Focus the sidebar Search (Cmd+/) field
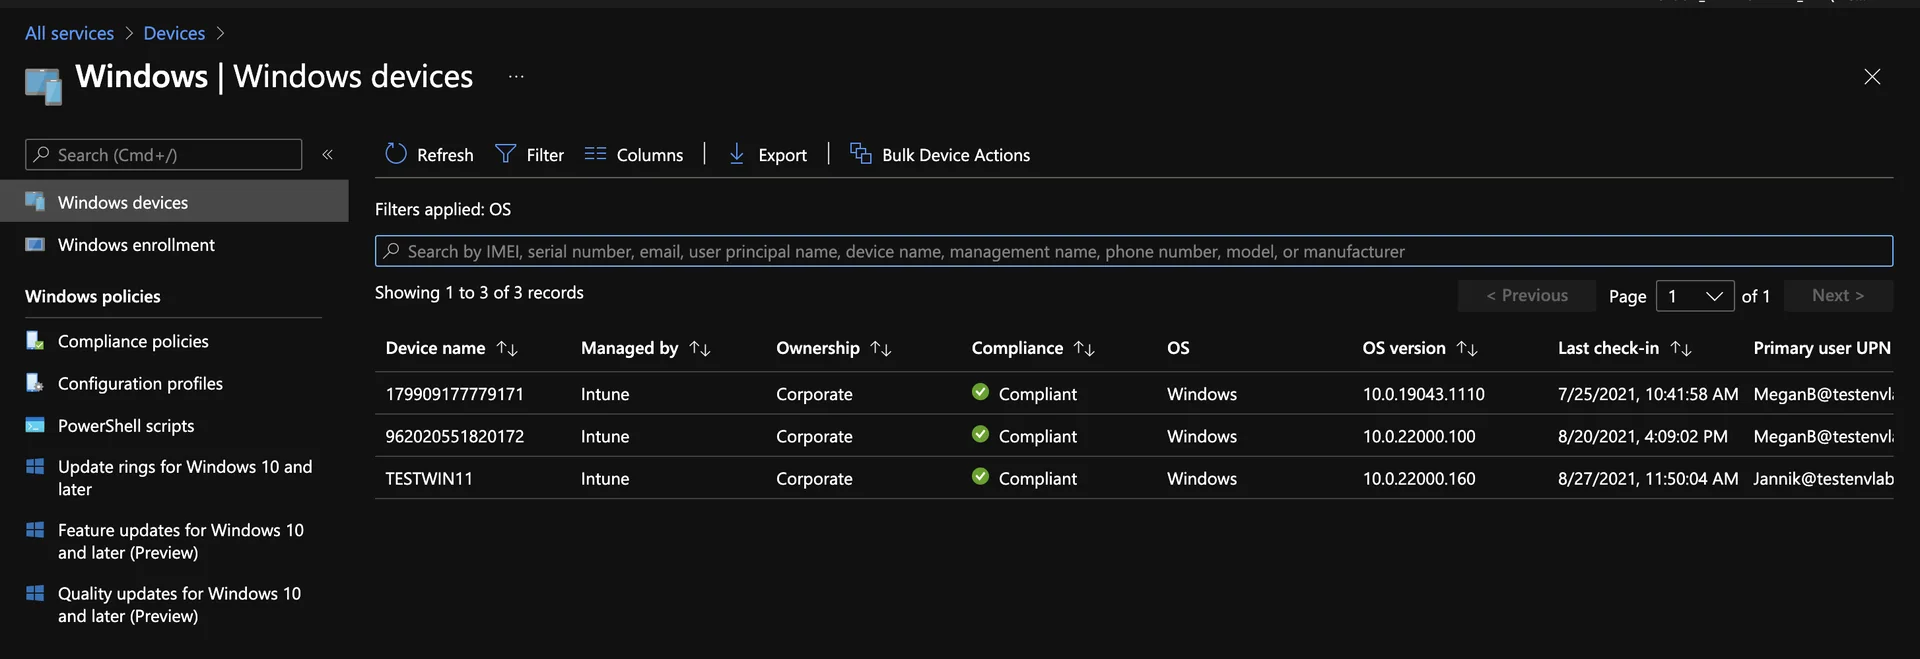Screen dimensions: 1920x659 pos(163,154)
